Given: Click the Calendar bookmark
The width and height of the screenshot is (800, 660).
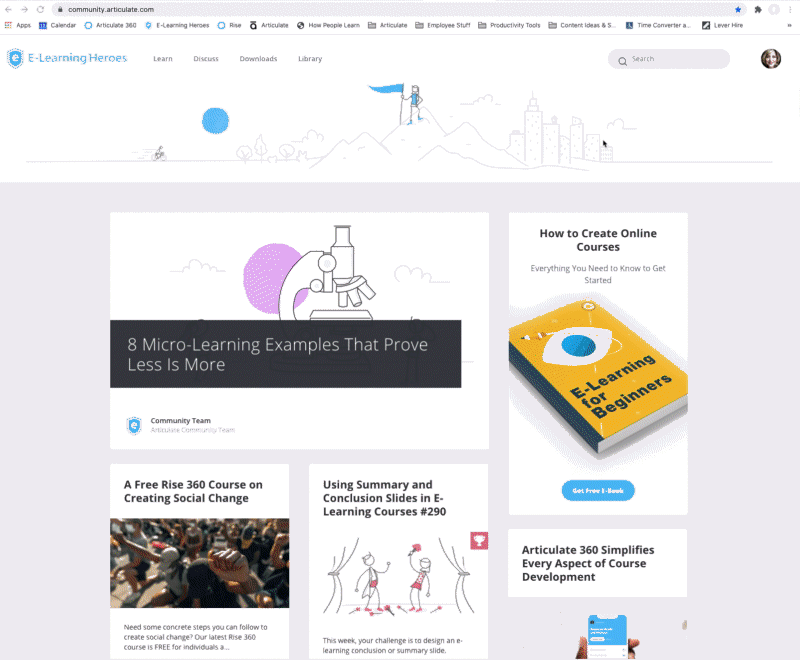Looking at the screenshot, I should pyautogui.click(x=57, y=25).
